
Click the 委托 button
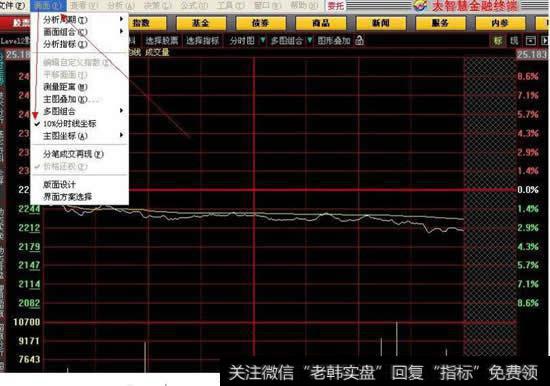[x=336, y=6]
